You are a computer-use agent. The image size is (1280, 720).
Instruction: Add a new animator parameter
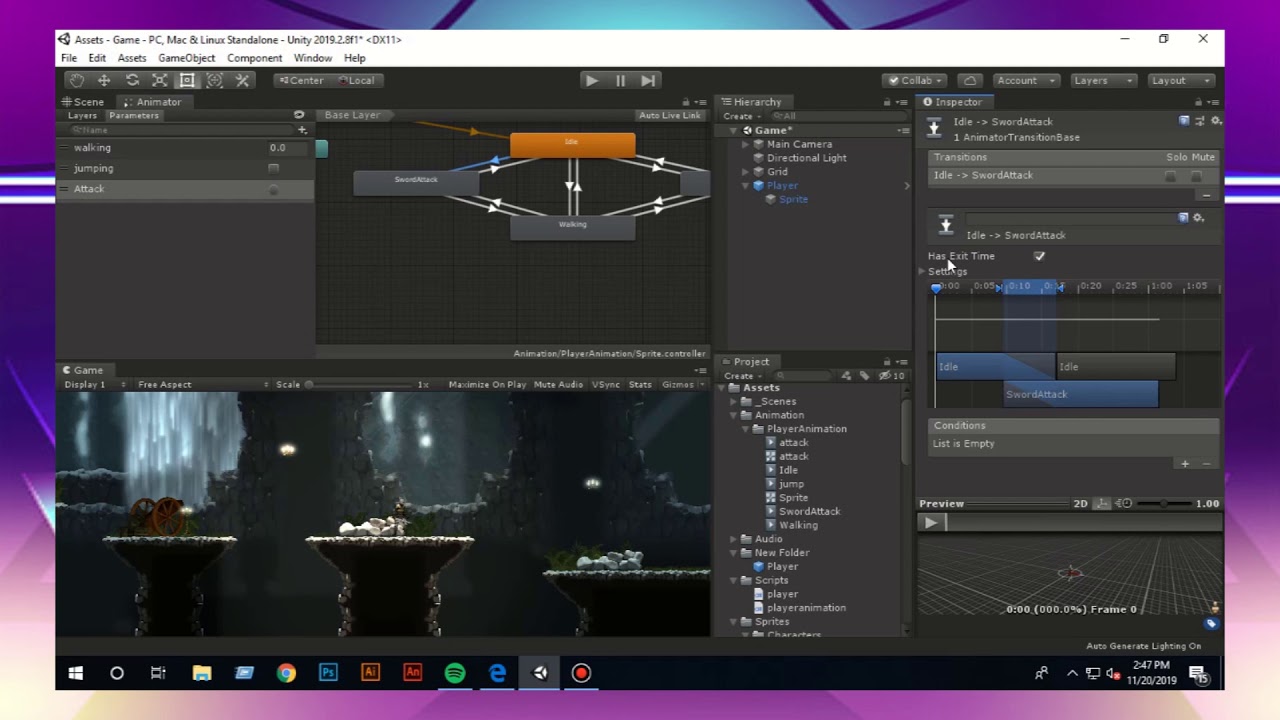302,130
